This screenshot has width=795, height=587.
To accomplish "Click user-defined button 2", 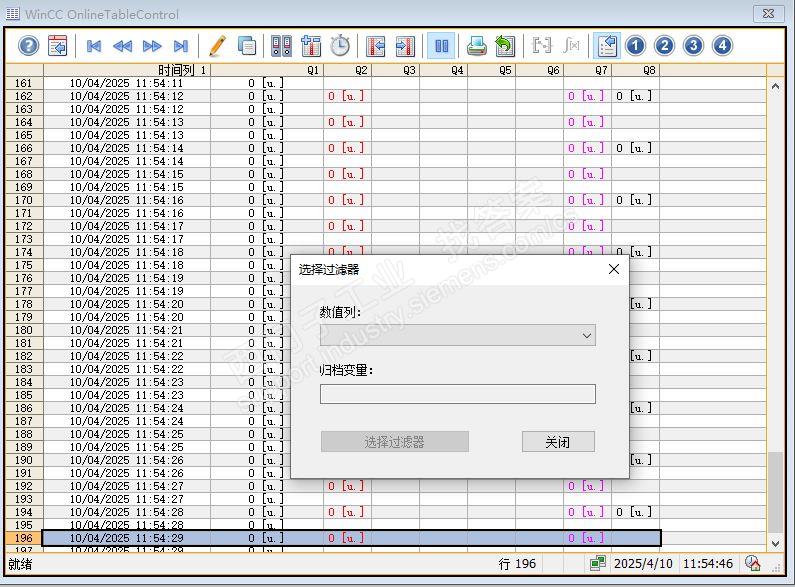I will (664, 46).
